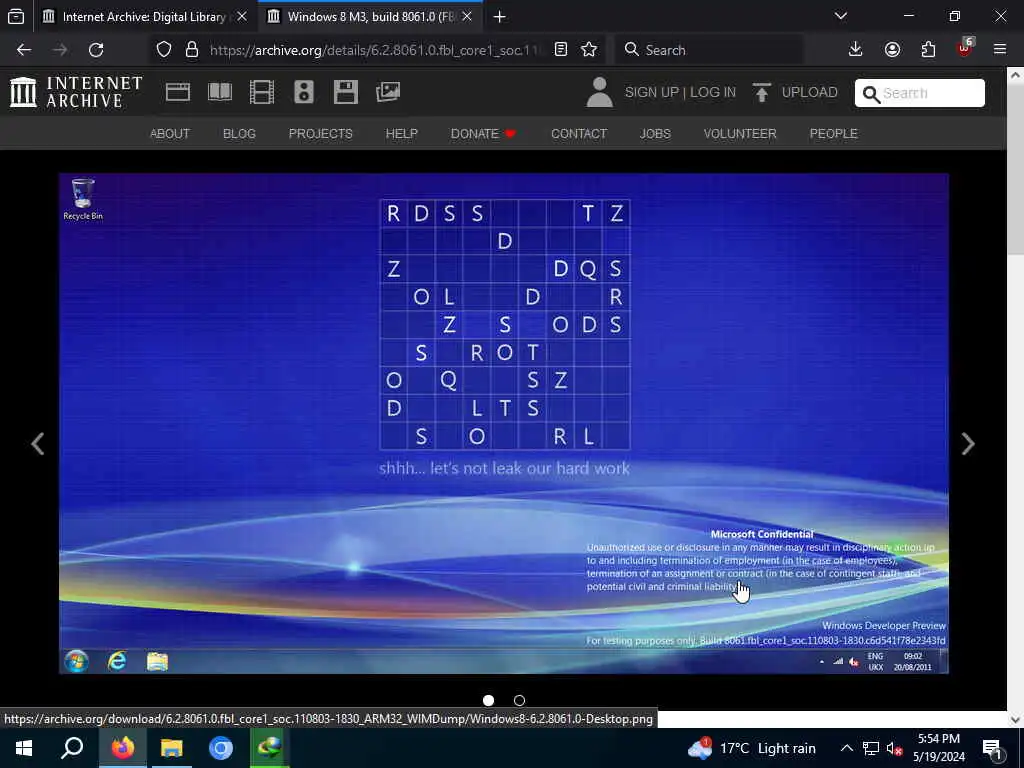Image resolution: width=1024 pixels, height=768 pixels.
Task: Open the HELP menu item
Action: point(402,134)
